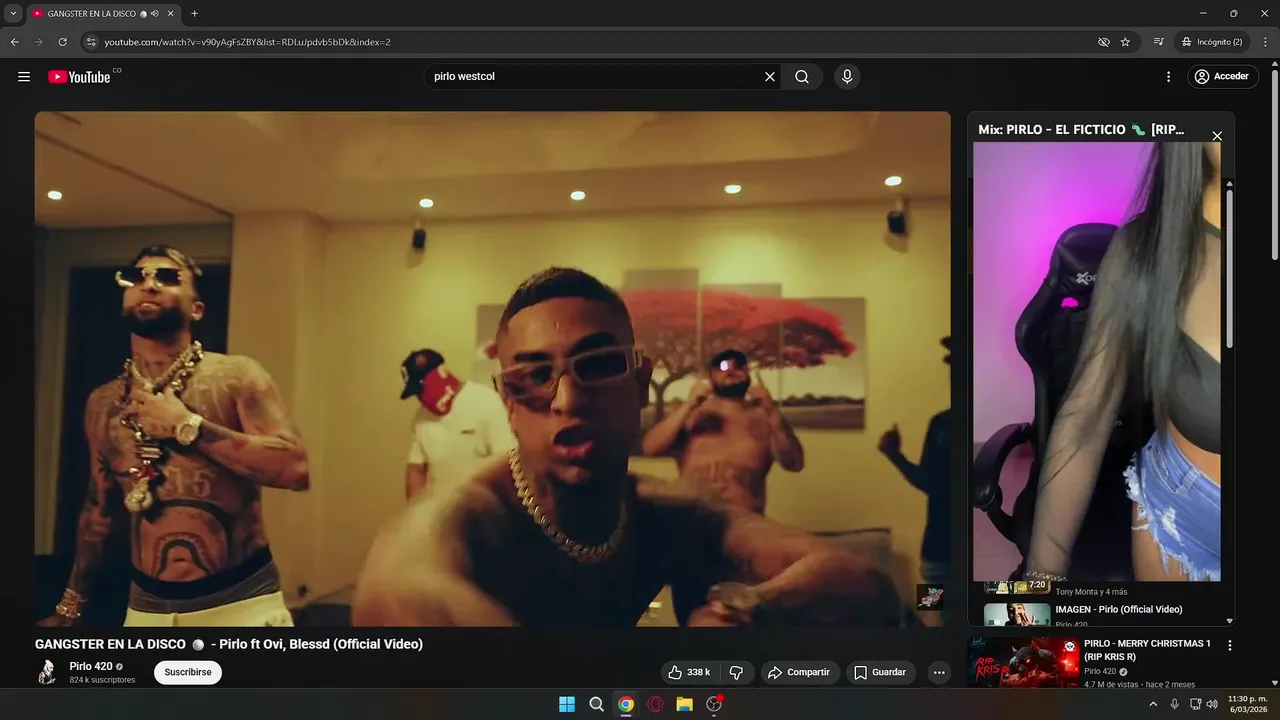Open the taskbar microphone indicator
Screen dimensions: 1280x720
point(1175,704)
